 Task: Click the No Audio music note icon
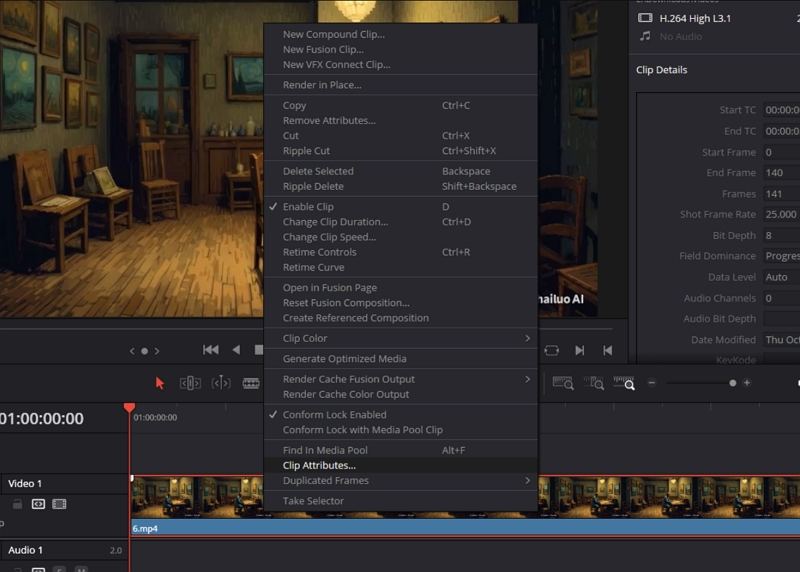(x=645, y=36)
